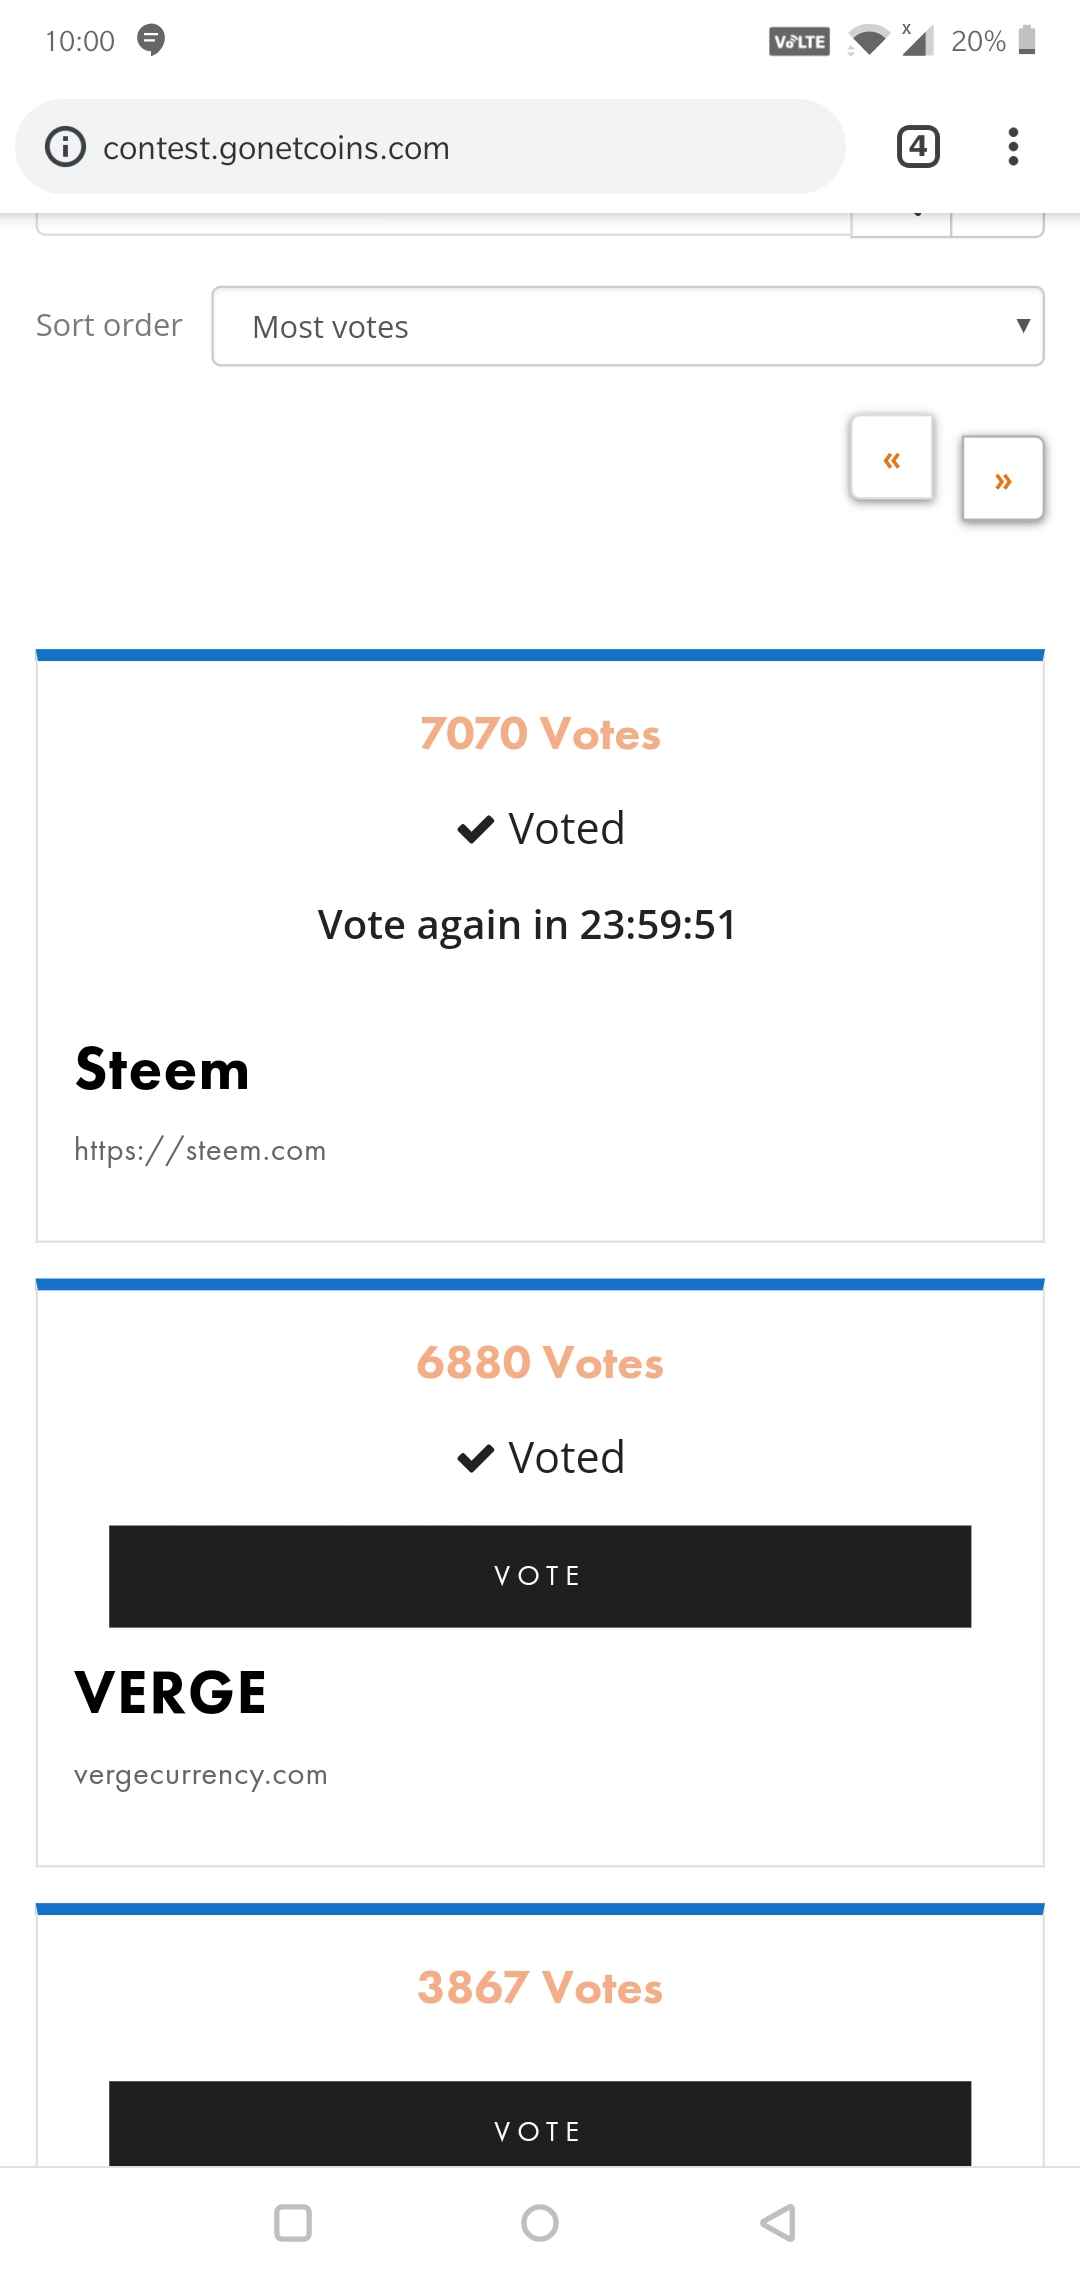Open the Most votes sort order dropdown
Image resolution: width=1080 pixels, height=2280 pixels.
coord(628,326)
